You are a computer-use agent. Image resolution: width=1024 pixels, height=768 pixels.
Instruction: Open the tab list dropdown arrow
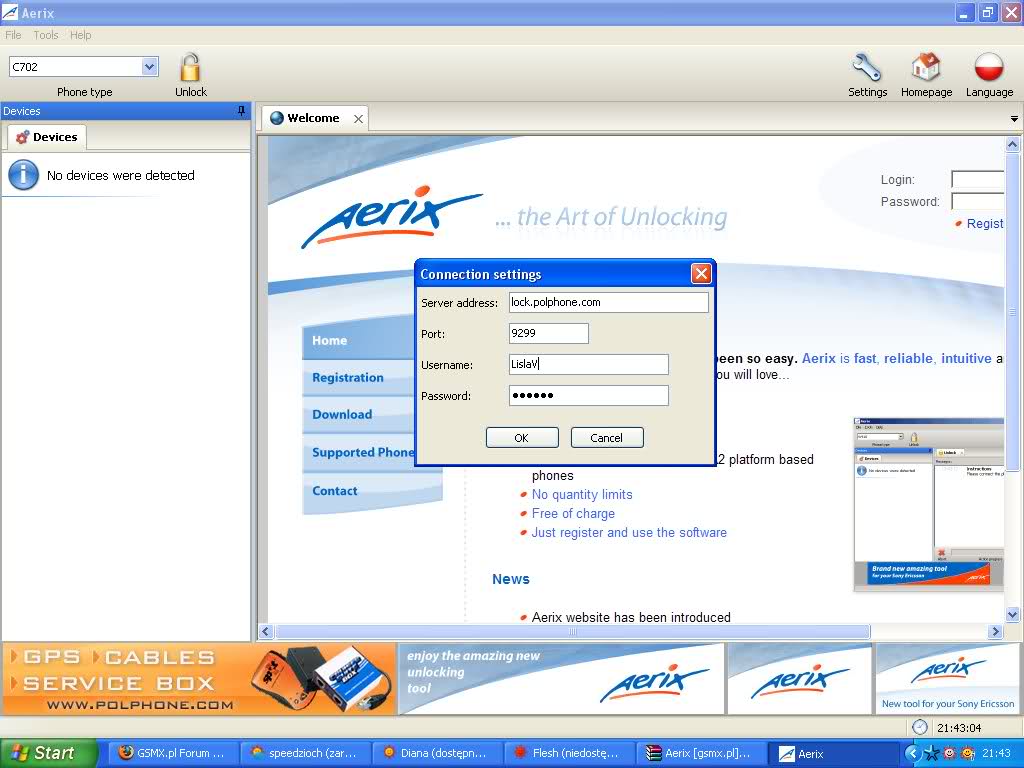click(x=1014, y=119)
